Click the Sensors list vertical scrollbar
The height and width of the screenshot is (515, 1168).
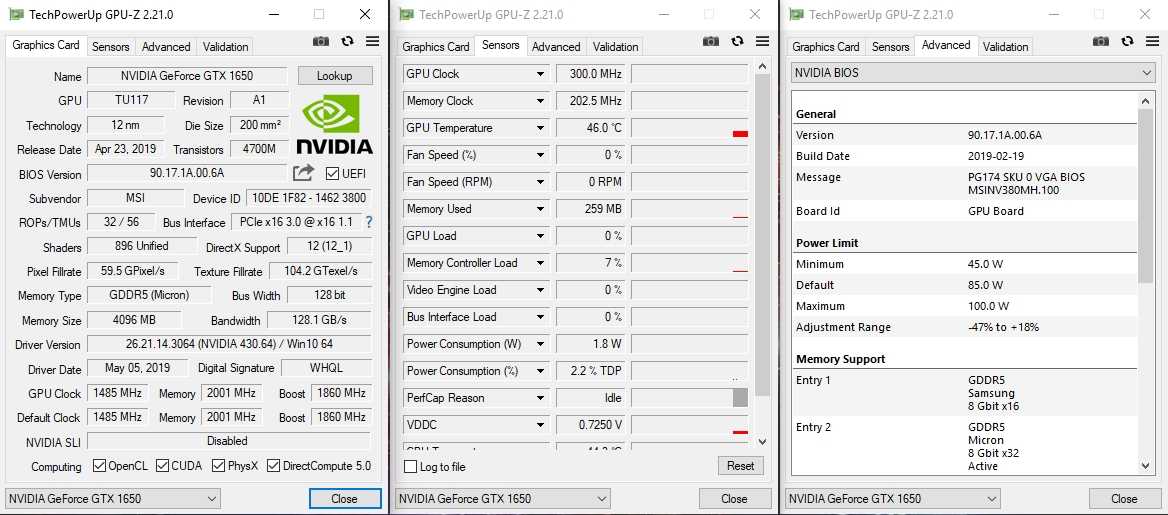[763, 250]
